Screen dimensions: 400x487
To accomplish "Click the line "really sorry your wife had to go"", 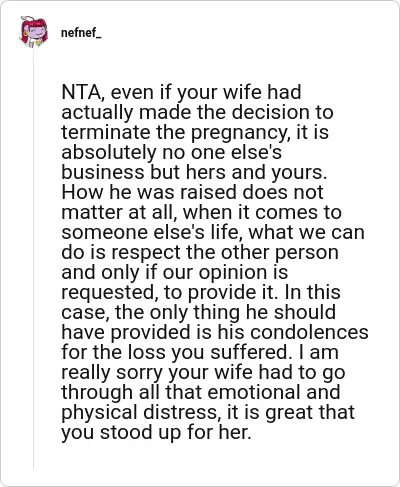I will 203,372.
